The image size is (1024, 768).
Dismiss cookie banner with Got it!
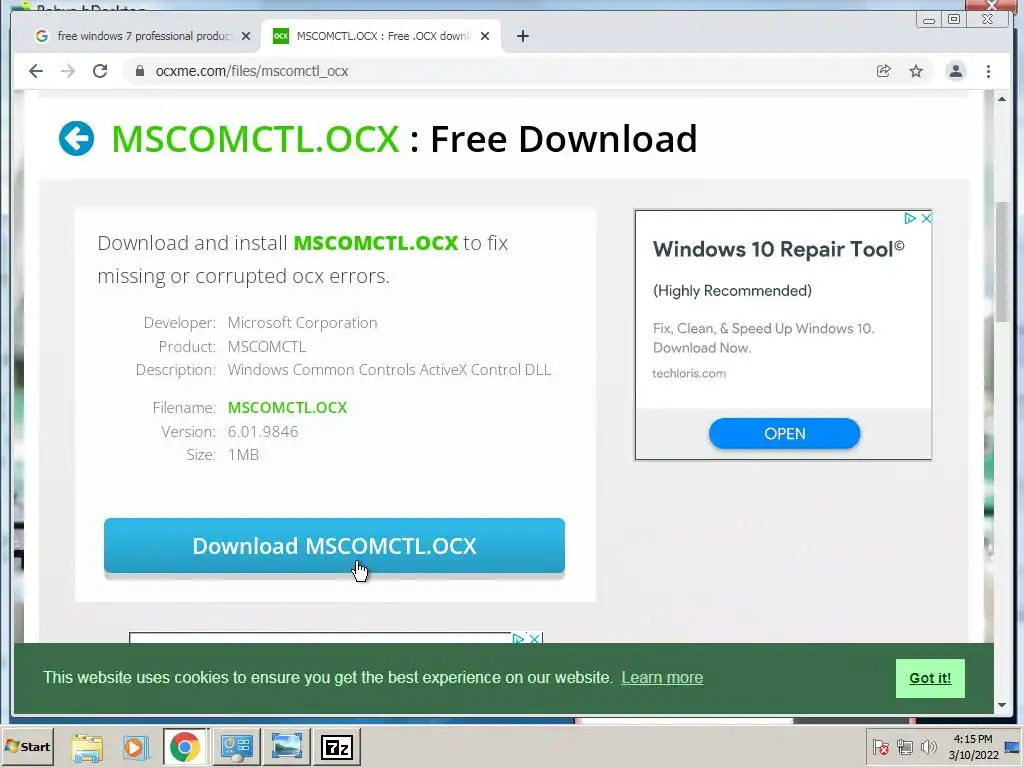[x=930, y=678]
